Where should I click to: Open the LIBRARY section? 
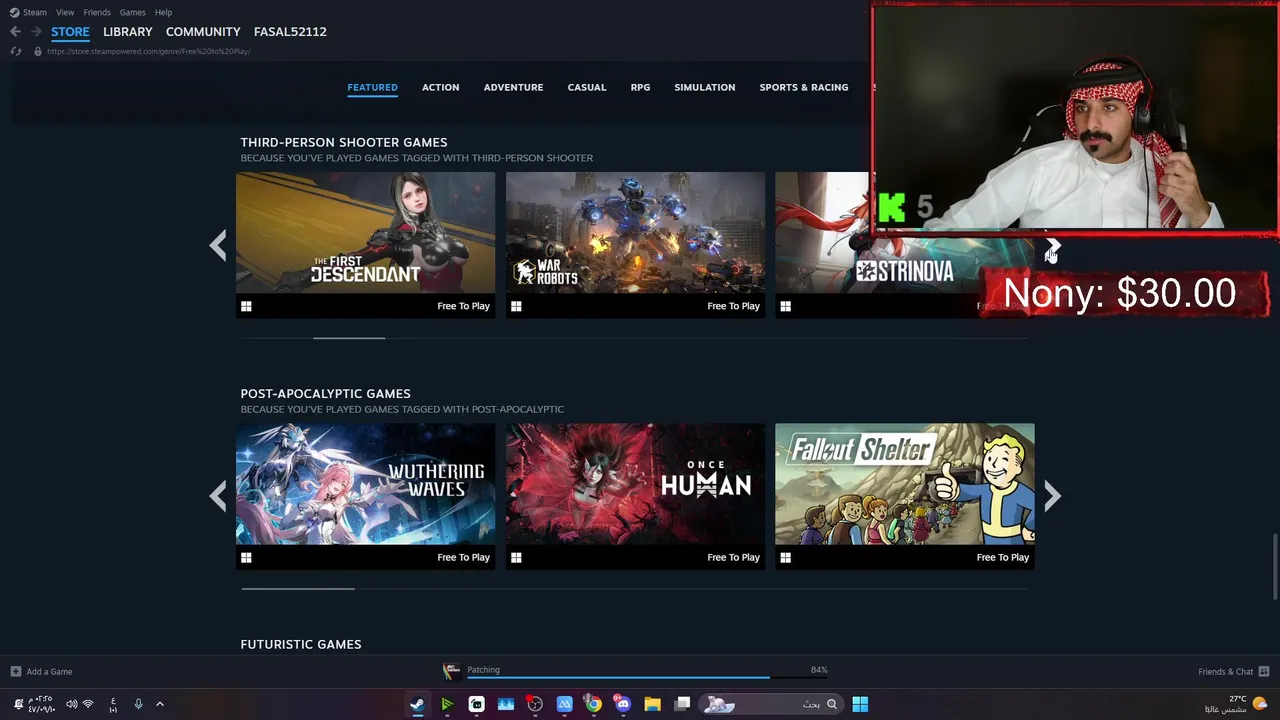point(128,32)
